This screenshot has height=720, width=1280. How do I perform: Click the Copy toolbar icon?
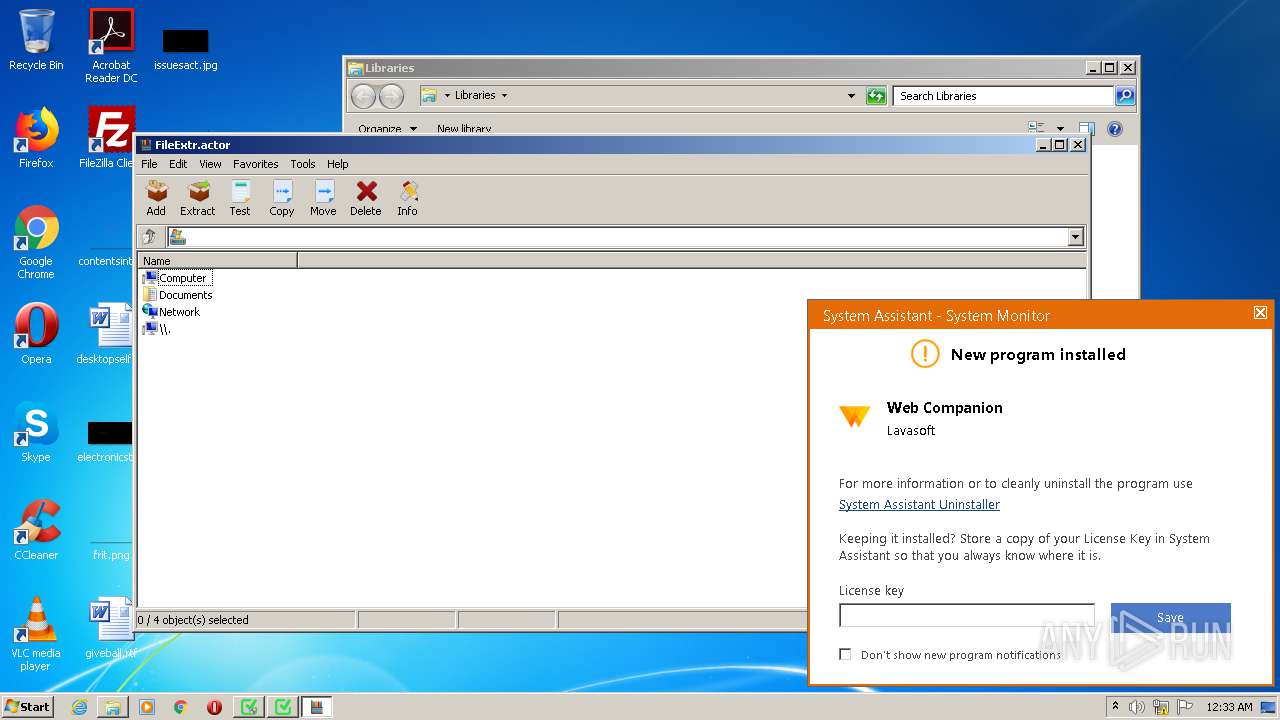point(282,198)
